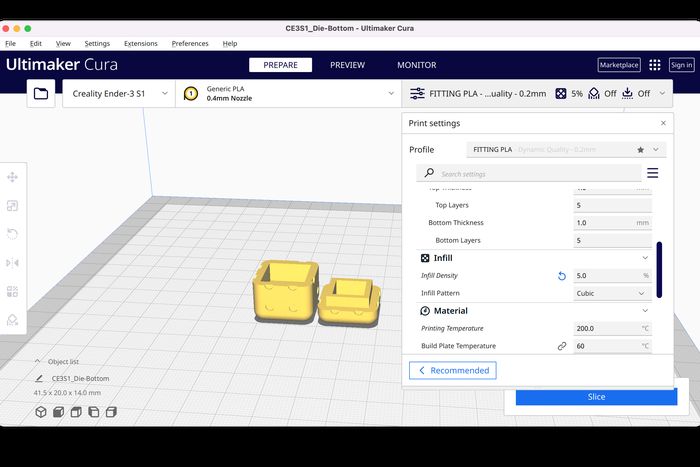700x467 pixels.
Task: Select the Mirror tool
Action: (x=13, y=263)
